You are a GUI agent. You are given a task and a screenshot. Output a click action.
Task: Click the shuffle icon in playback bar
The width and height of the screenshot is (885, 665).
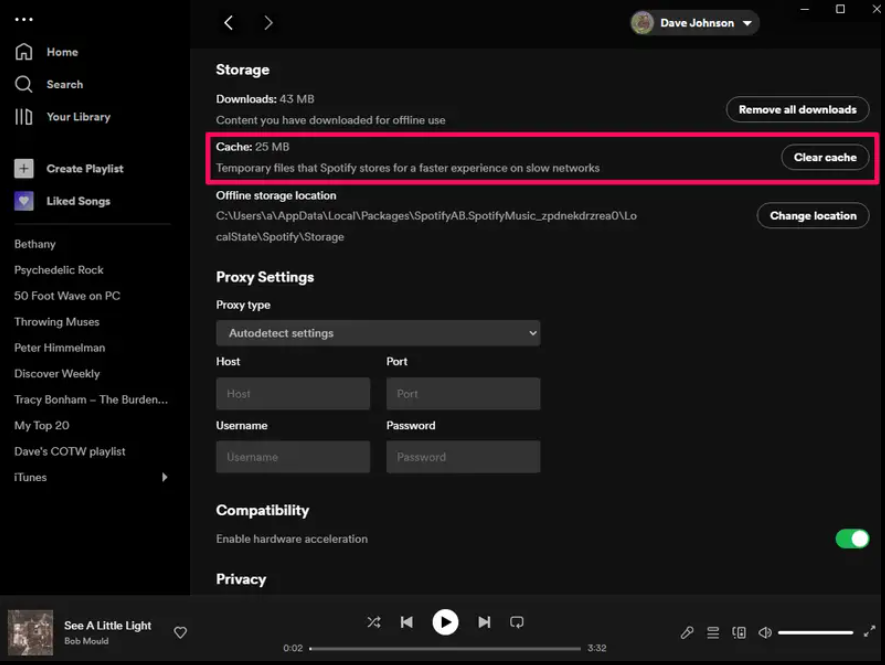pos(373,622)
